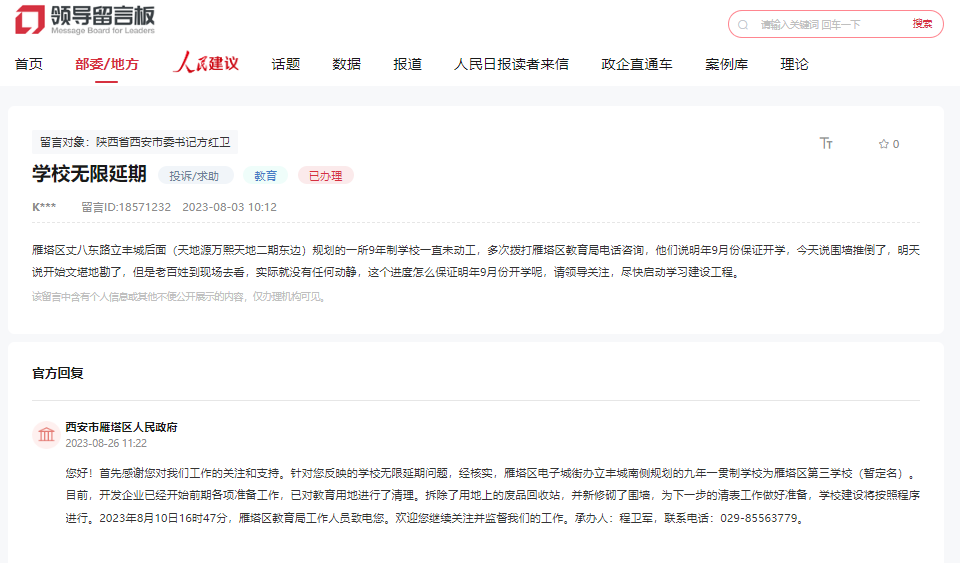This screenshot has width=960, height=563.
Task: Click the 留言对象 recipient label
Action: pyautogui.click(x=135, y=142)
